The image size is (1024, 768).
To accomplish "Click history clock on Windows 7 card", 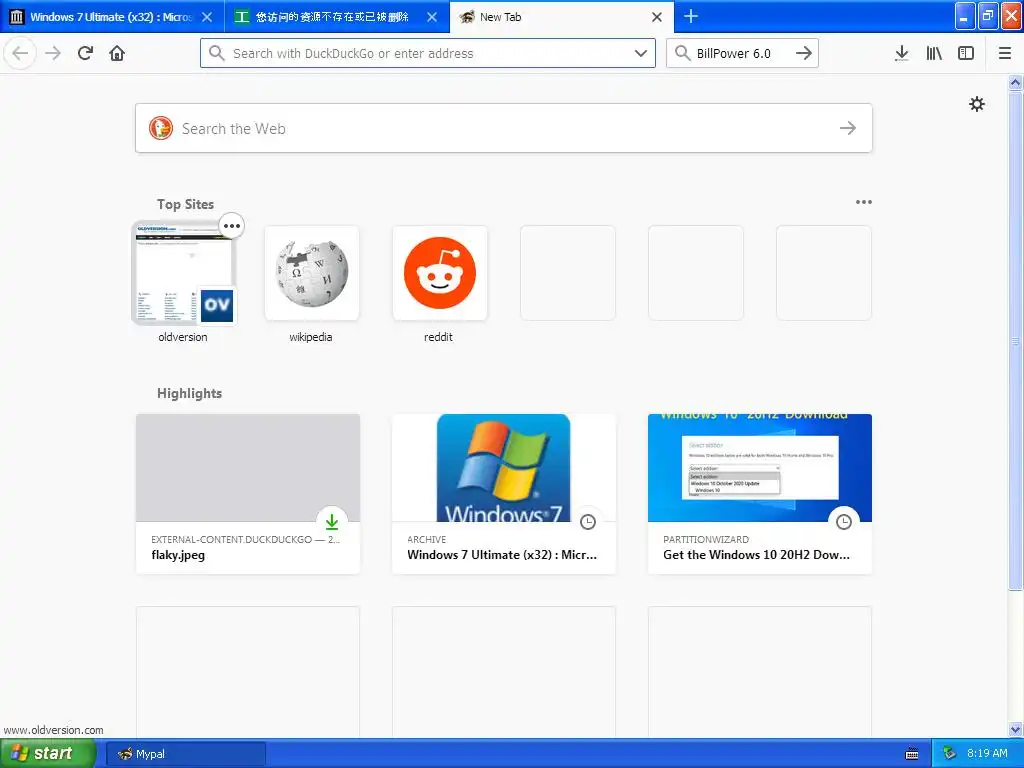I will (588, 521).
